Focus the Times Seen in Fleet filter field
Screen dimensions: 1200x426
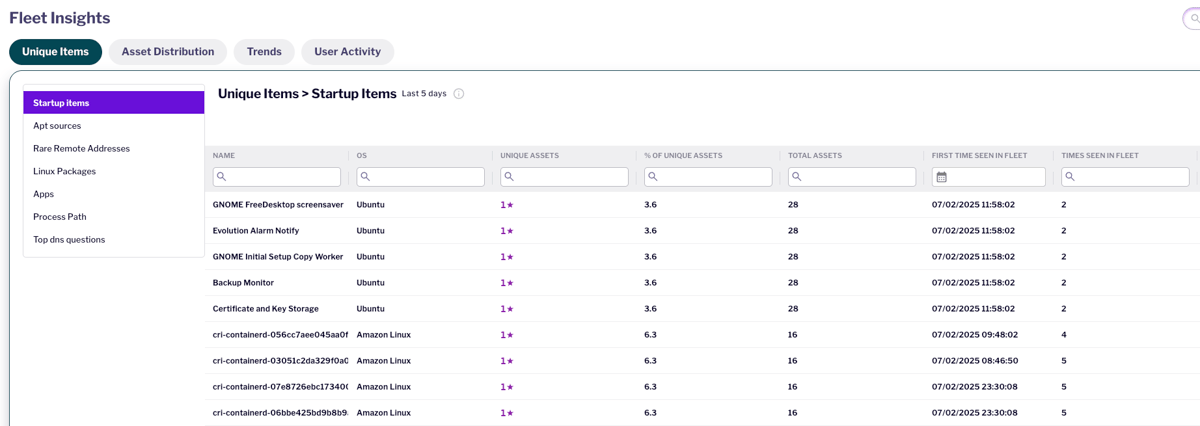[1126, 177]
